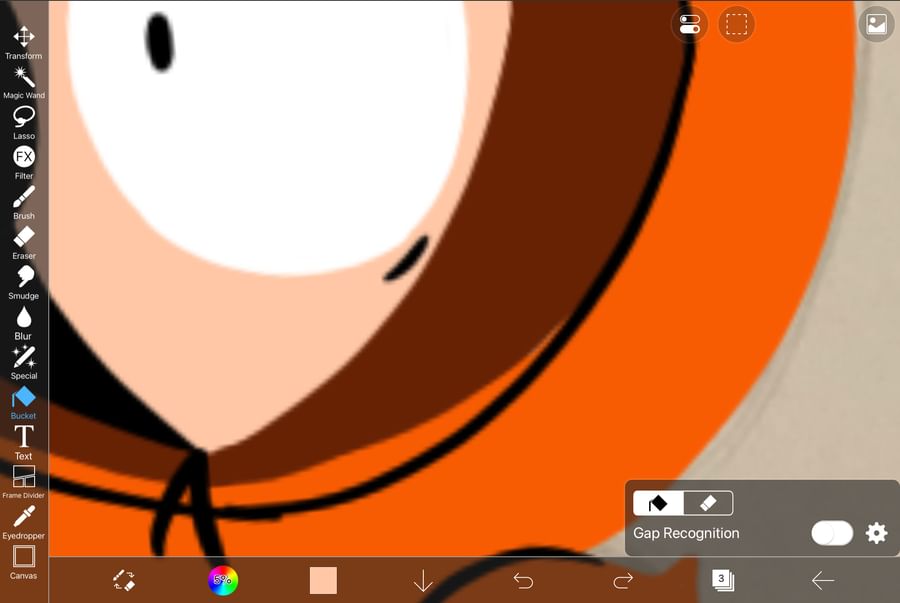Viewport: 900px width, 603px height.
Task: Tap the back arrow to exit
Action: [x=823, y=581]
